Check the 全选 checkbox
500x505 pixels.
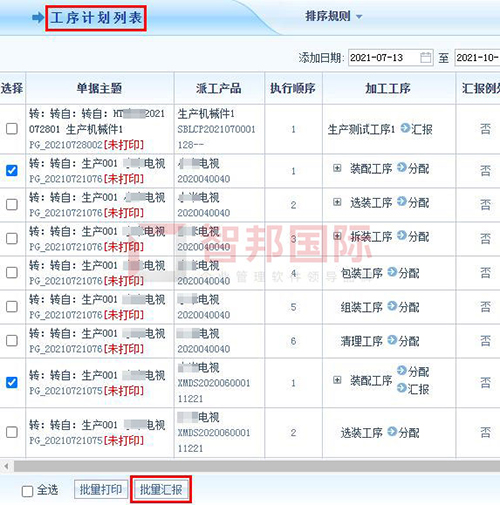click(x=27, y=491)
